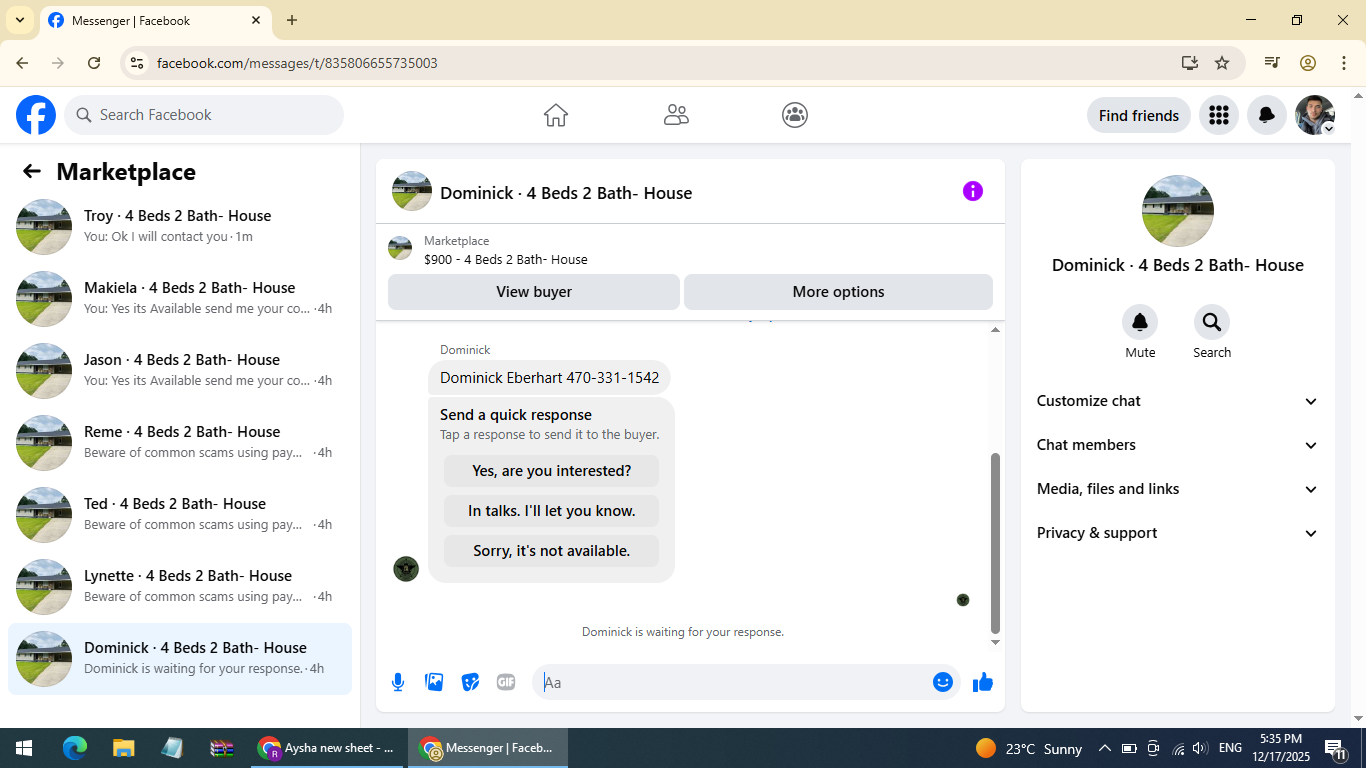
Task: Open the volume icon in system tray
Action: (1201, 748)
